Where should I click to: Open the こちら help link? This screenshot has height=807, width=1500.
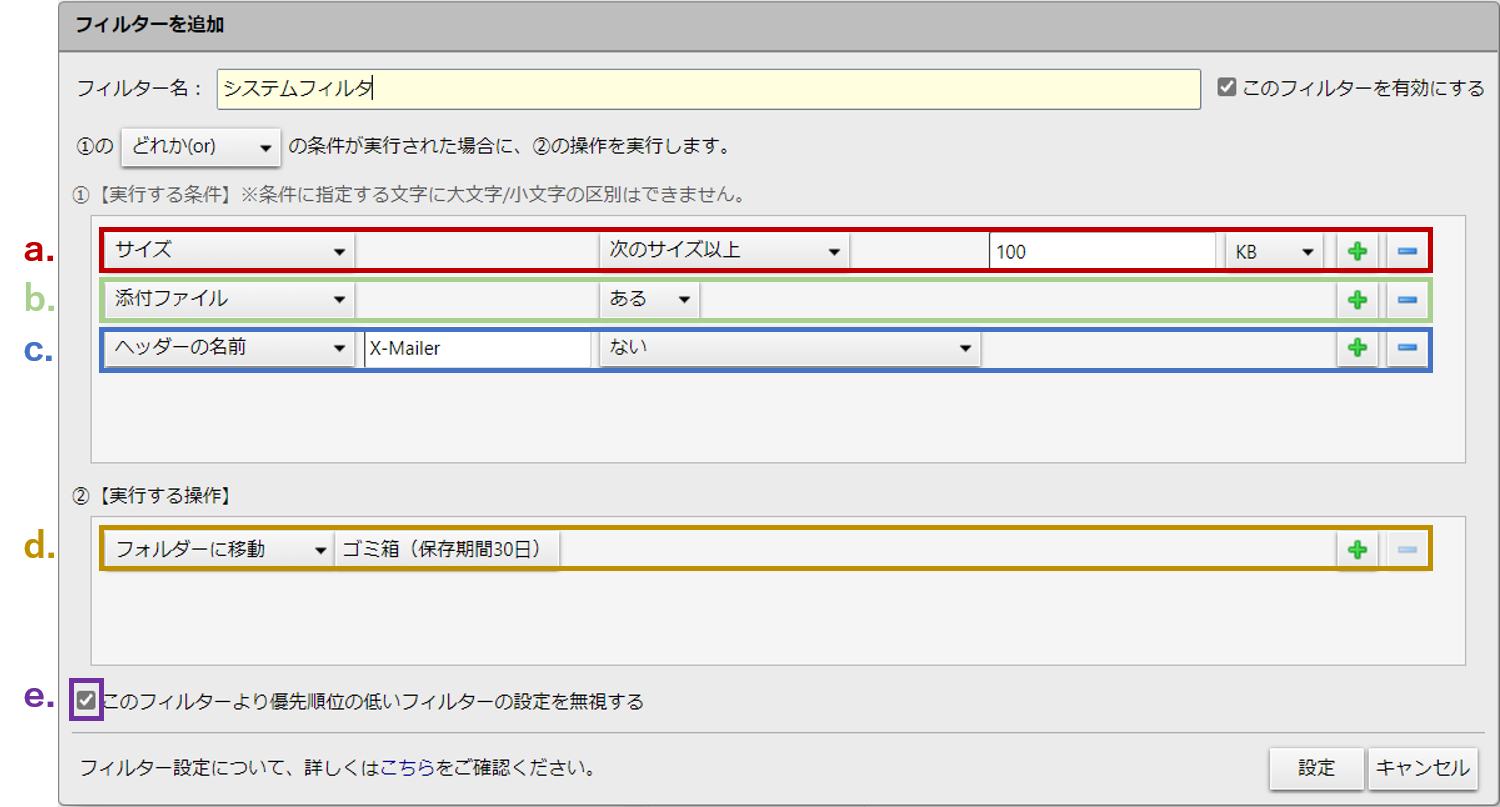pyautogui.click(x=407, y=769)
